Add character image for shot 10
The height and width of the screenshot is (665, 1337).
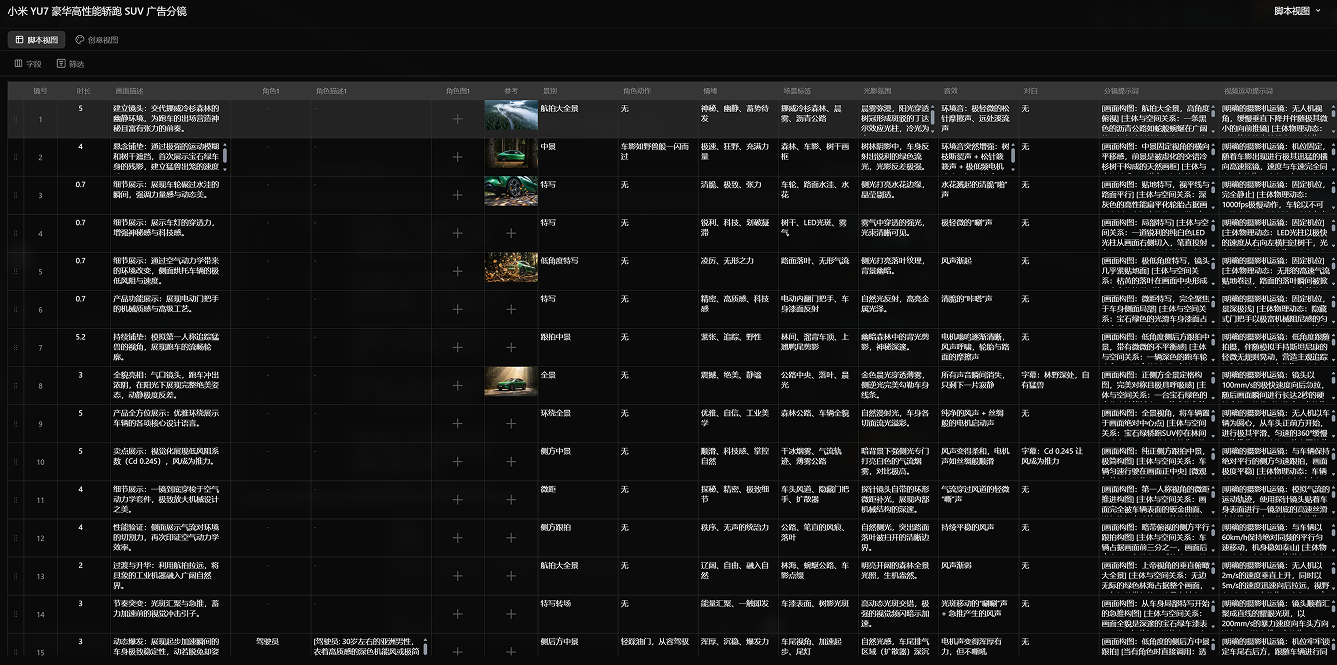[x=457, y=461]
